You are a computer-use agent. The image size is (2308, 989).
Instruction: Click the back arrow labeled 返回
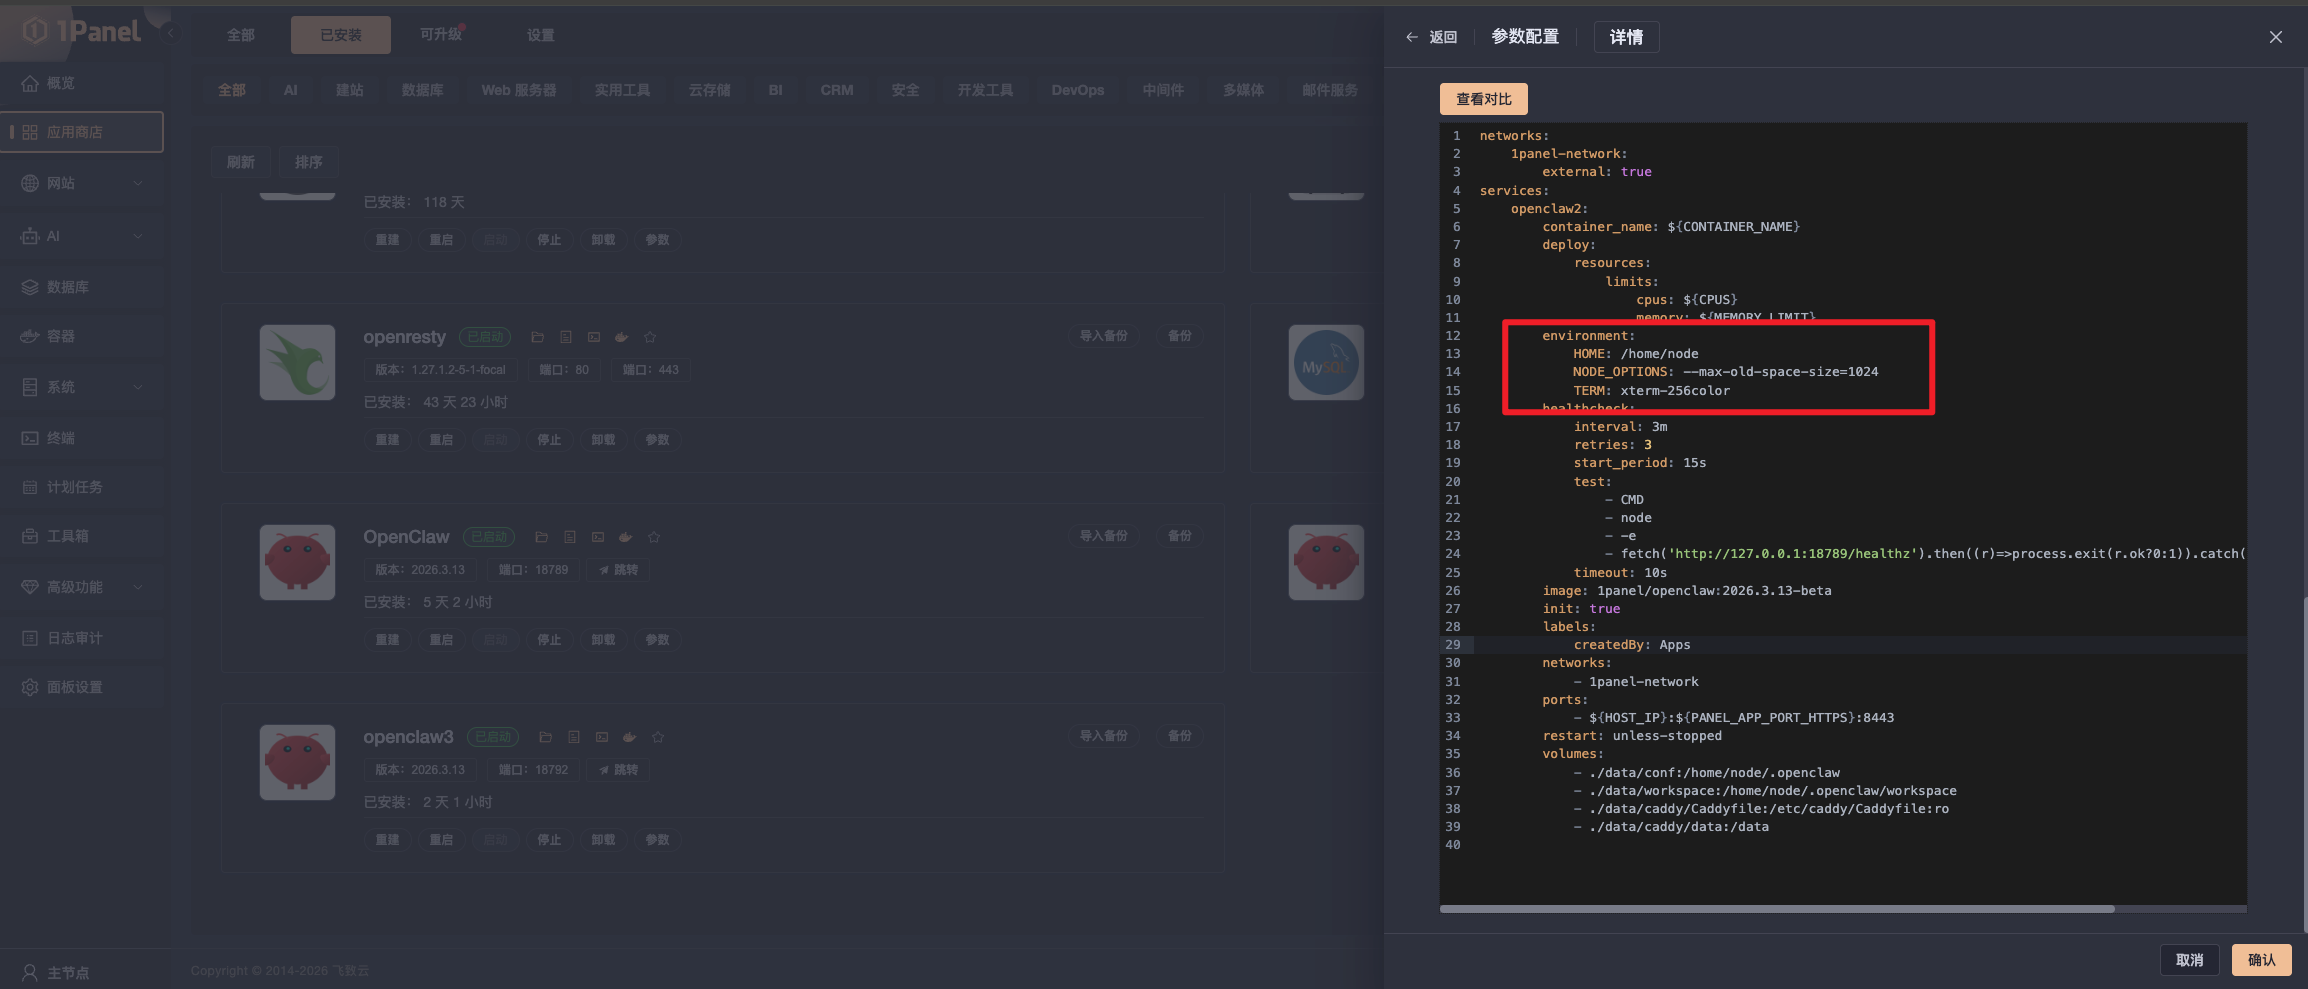click(x=1431, y=37)
